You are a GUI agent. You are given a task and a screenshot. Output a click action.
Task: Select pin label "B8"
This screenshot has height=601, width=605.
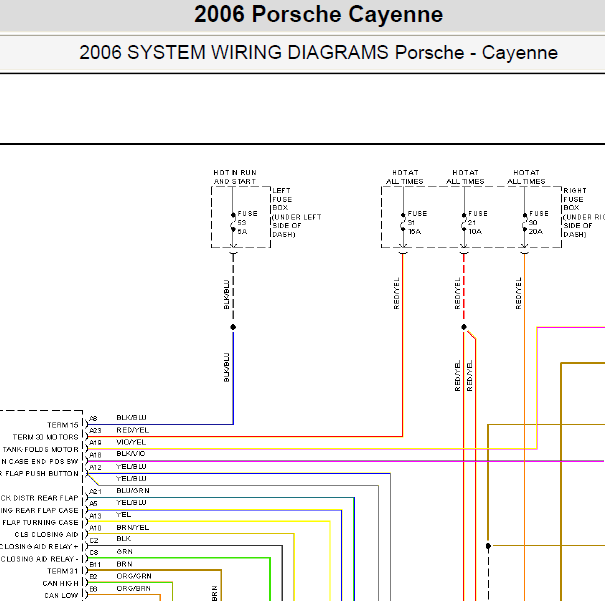coord(93,589)
